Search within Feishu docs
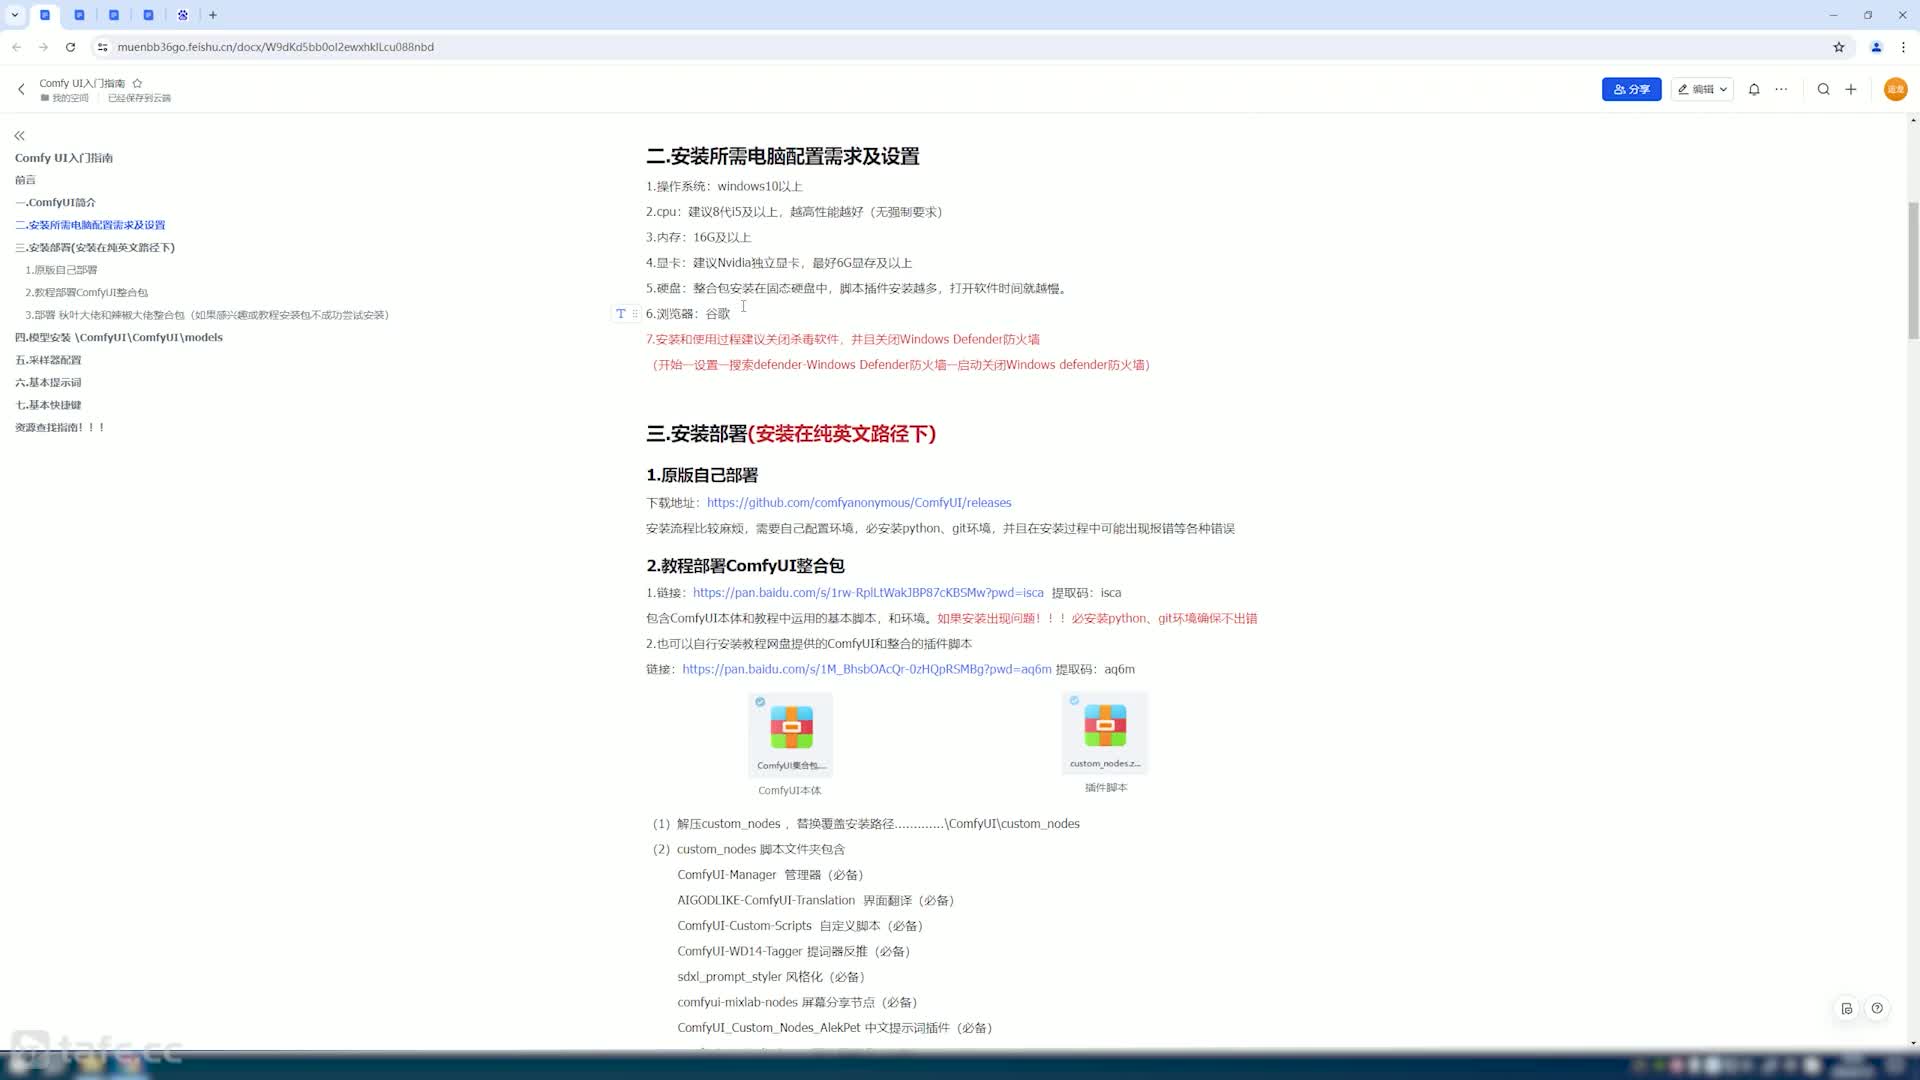Screen dimensions: 1920x1080 1823,89
